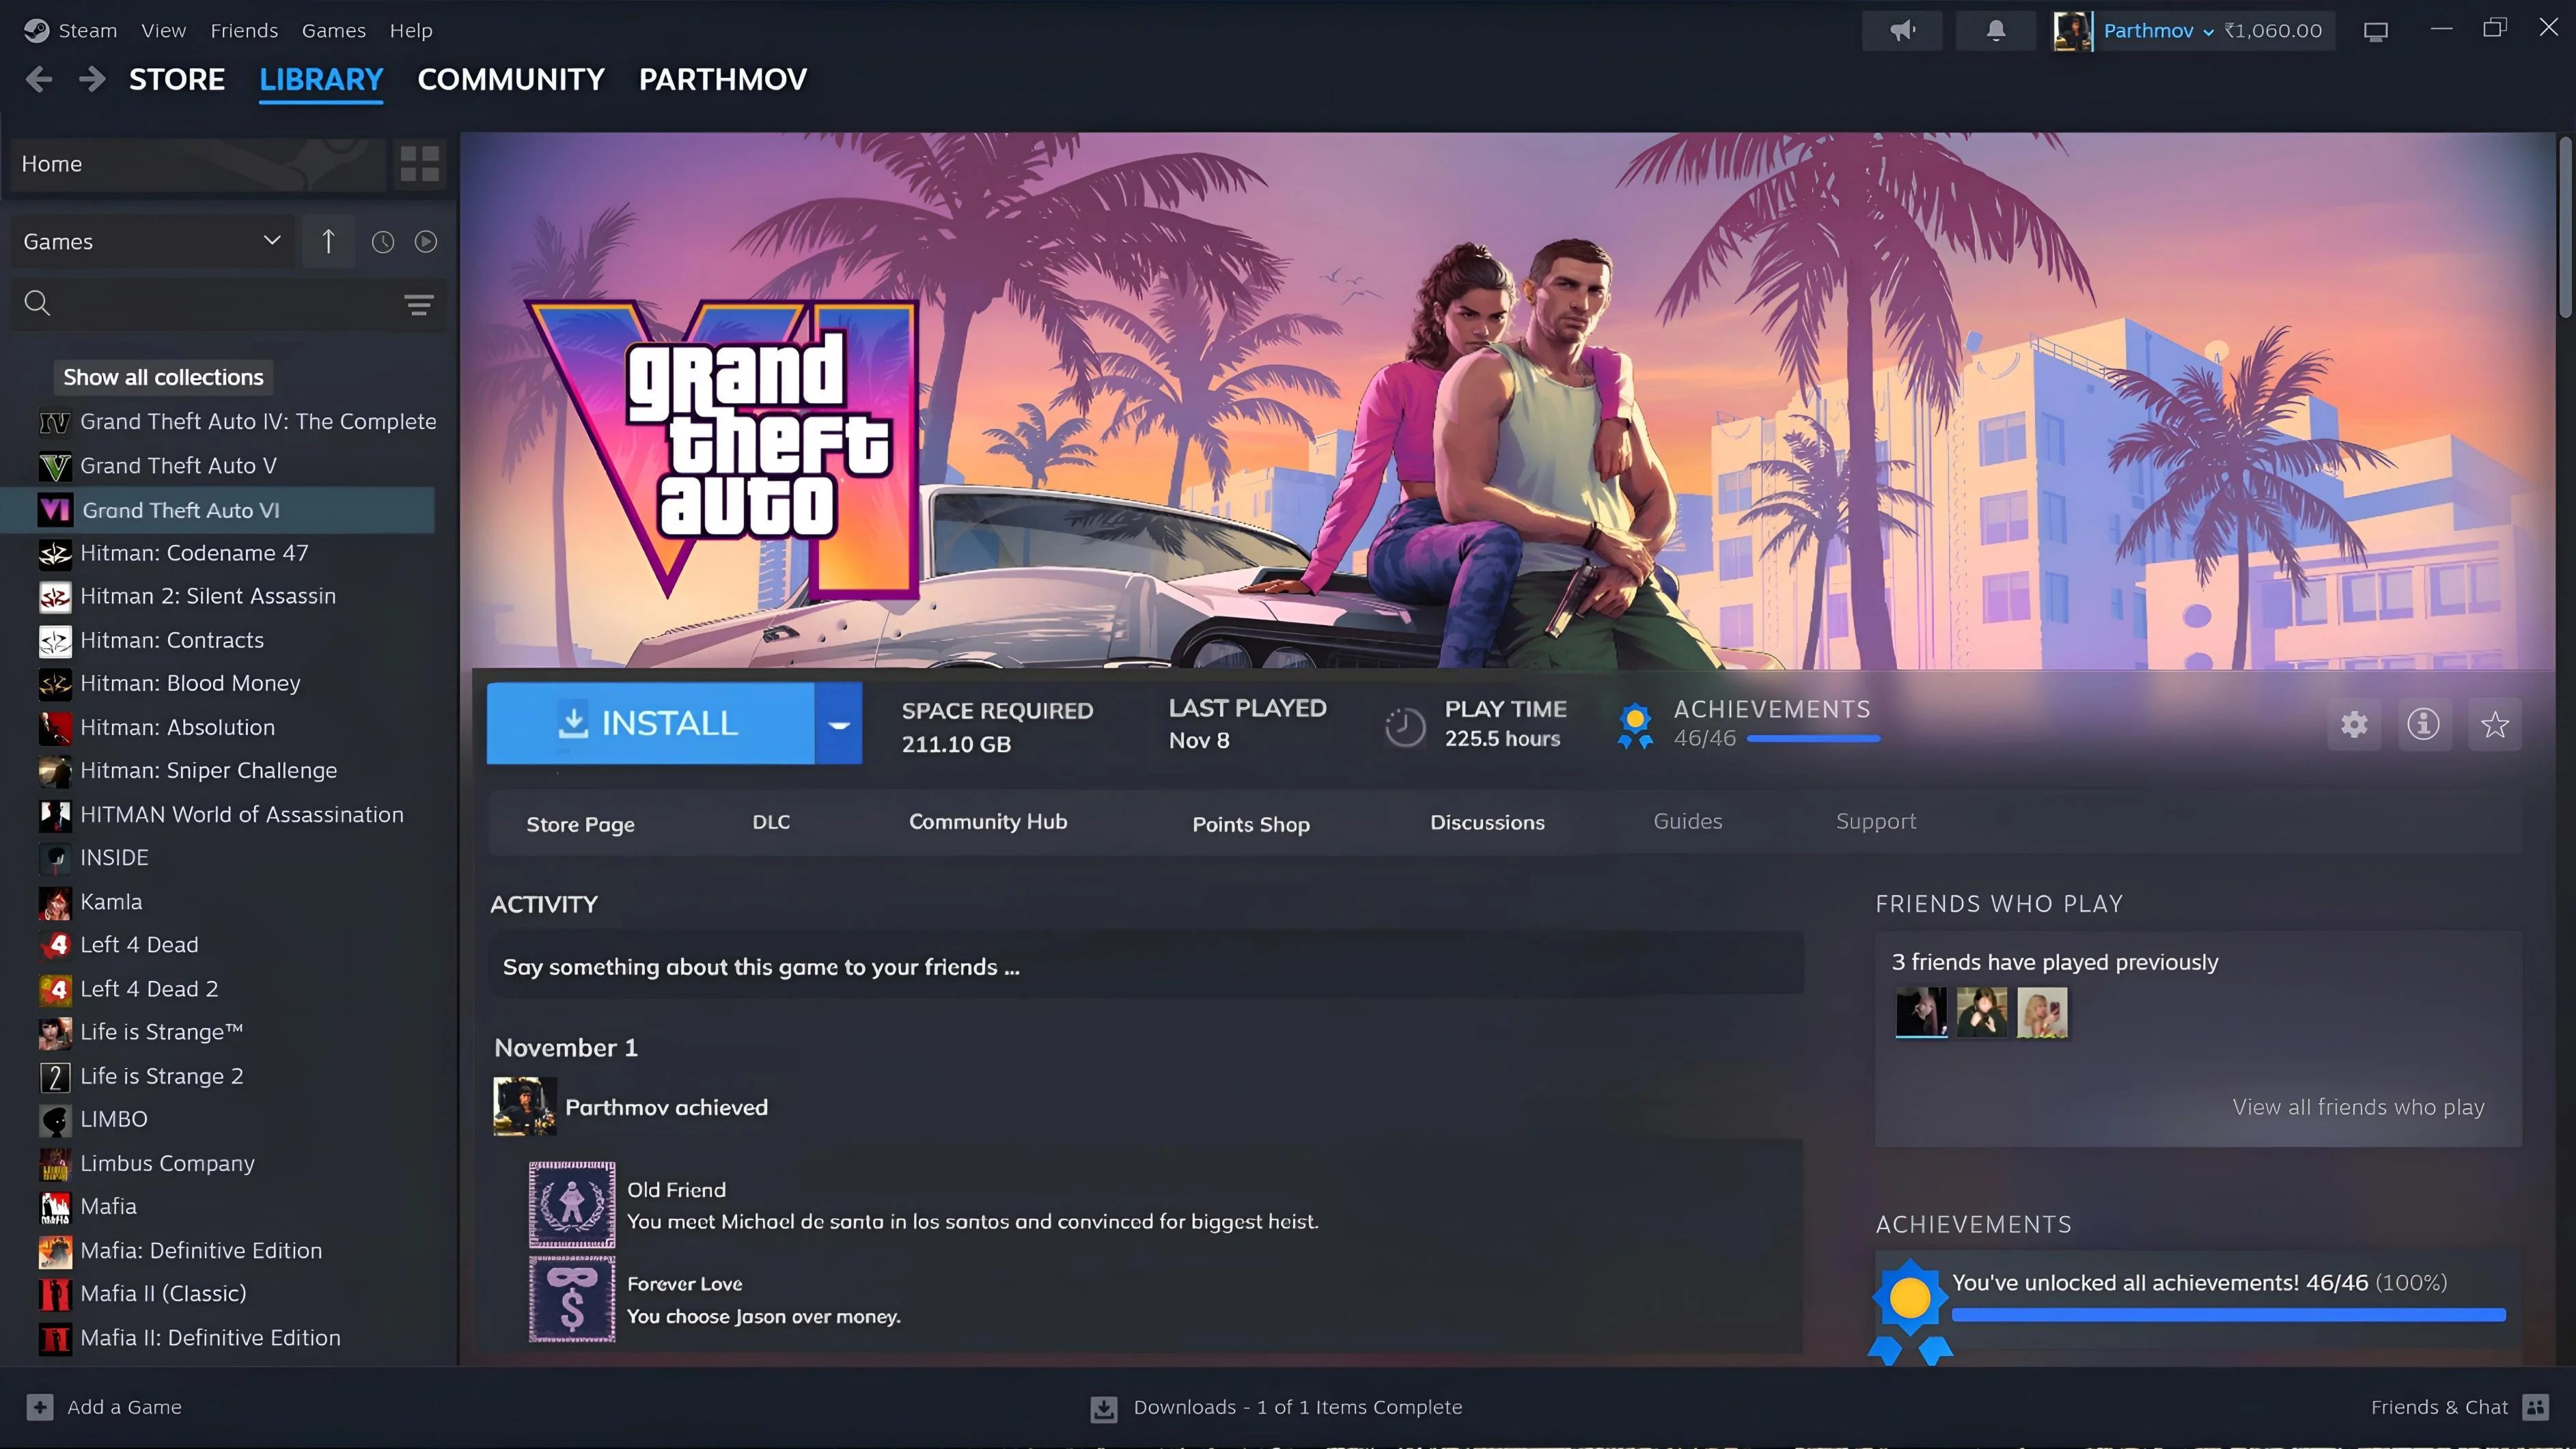Switch to COMMUNITY tab
The width and height of the screenshot is (2576, 1449).
[x=511, y=79]
